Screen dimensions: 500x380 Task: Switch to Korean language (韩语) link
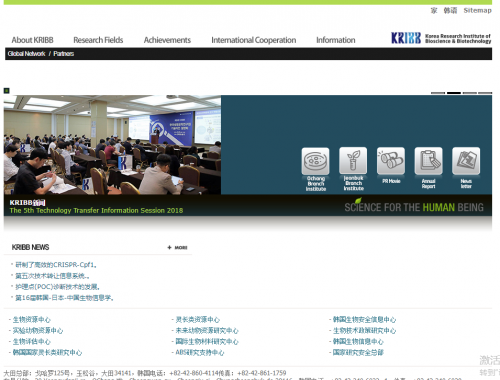450,10
